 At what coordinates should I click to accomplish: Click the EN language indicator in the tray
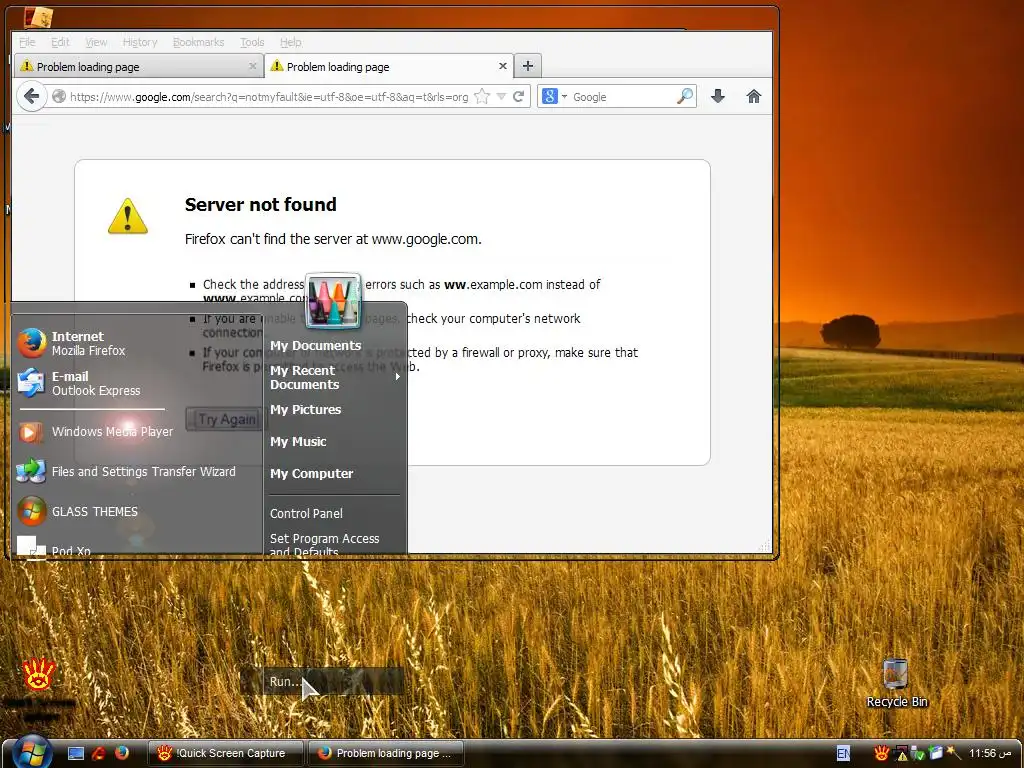[x=844, y=754]
